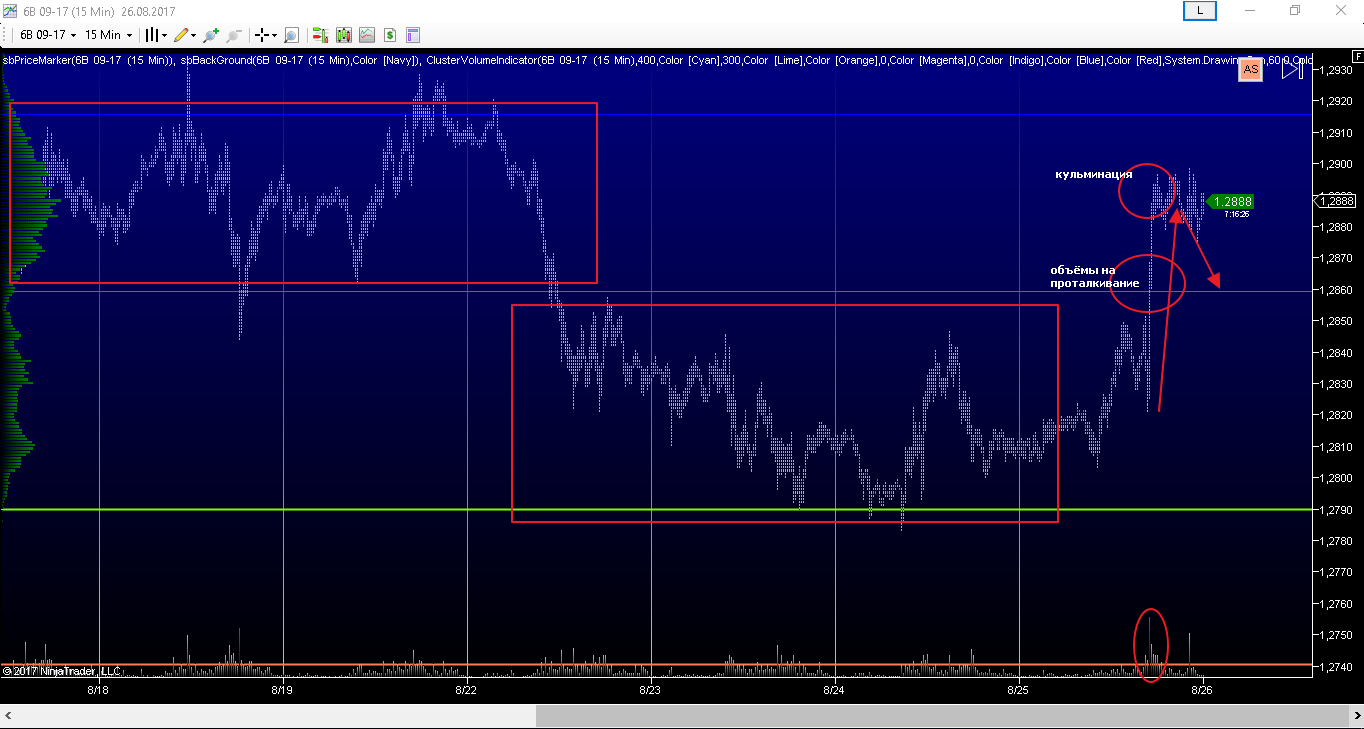
Task: Open the strategies dollar icon
Action: pos(389,35)
